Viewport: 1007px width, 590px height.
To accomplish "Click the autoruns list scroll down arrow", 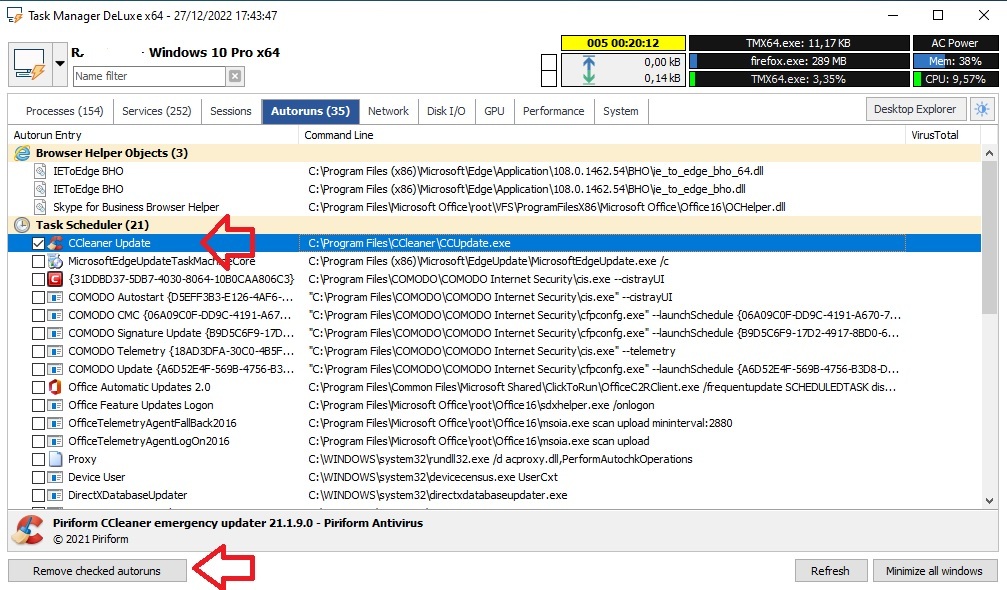I will 989,501.
